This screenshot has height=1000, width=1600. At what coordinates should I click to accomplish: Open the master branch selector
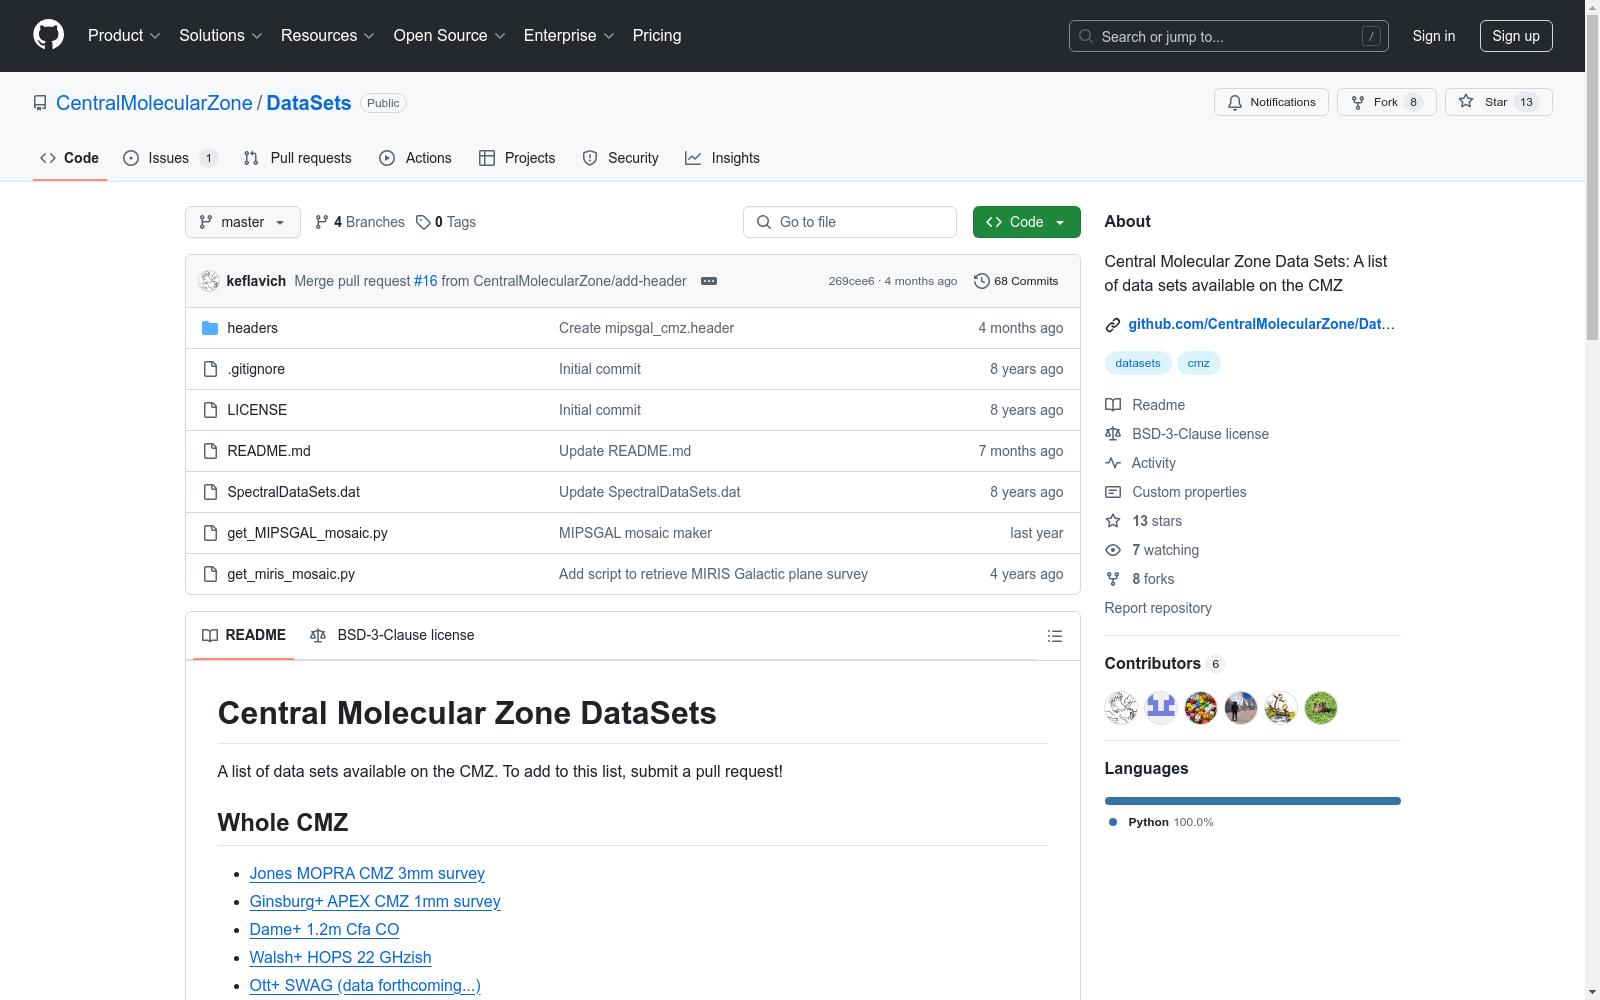click(x=243, y=222)
